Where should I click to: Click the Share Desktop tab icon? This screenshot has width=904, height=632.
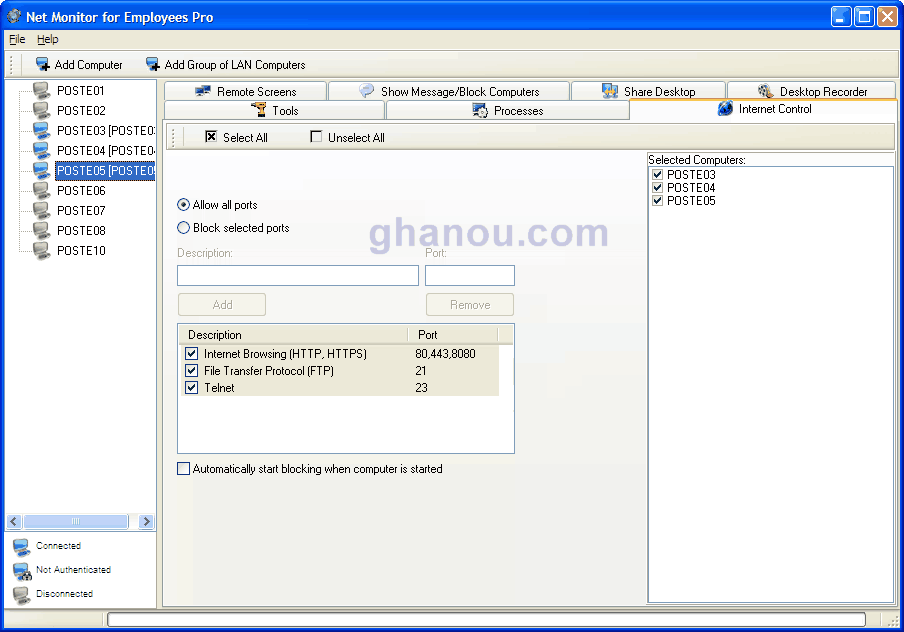(610, 91)
